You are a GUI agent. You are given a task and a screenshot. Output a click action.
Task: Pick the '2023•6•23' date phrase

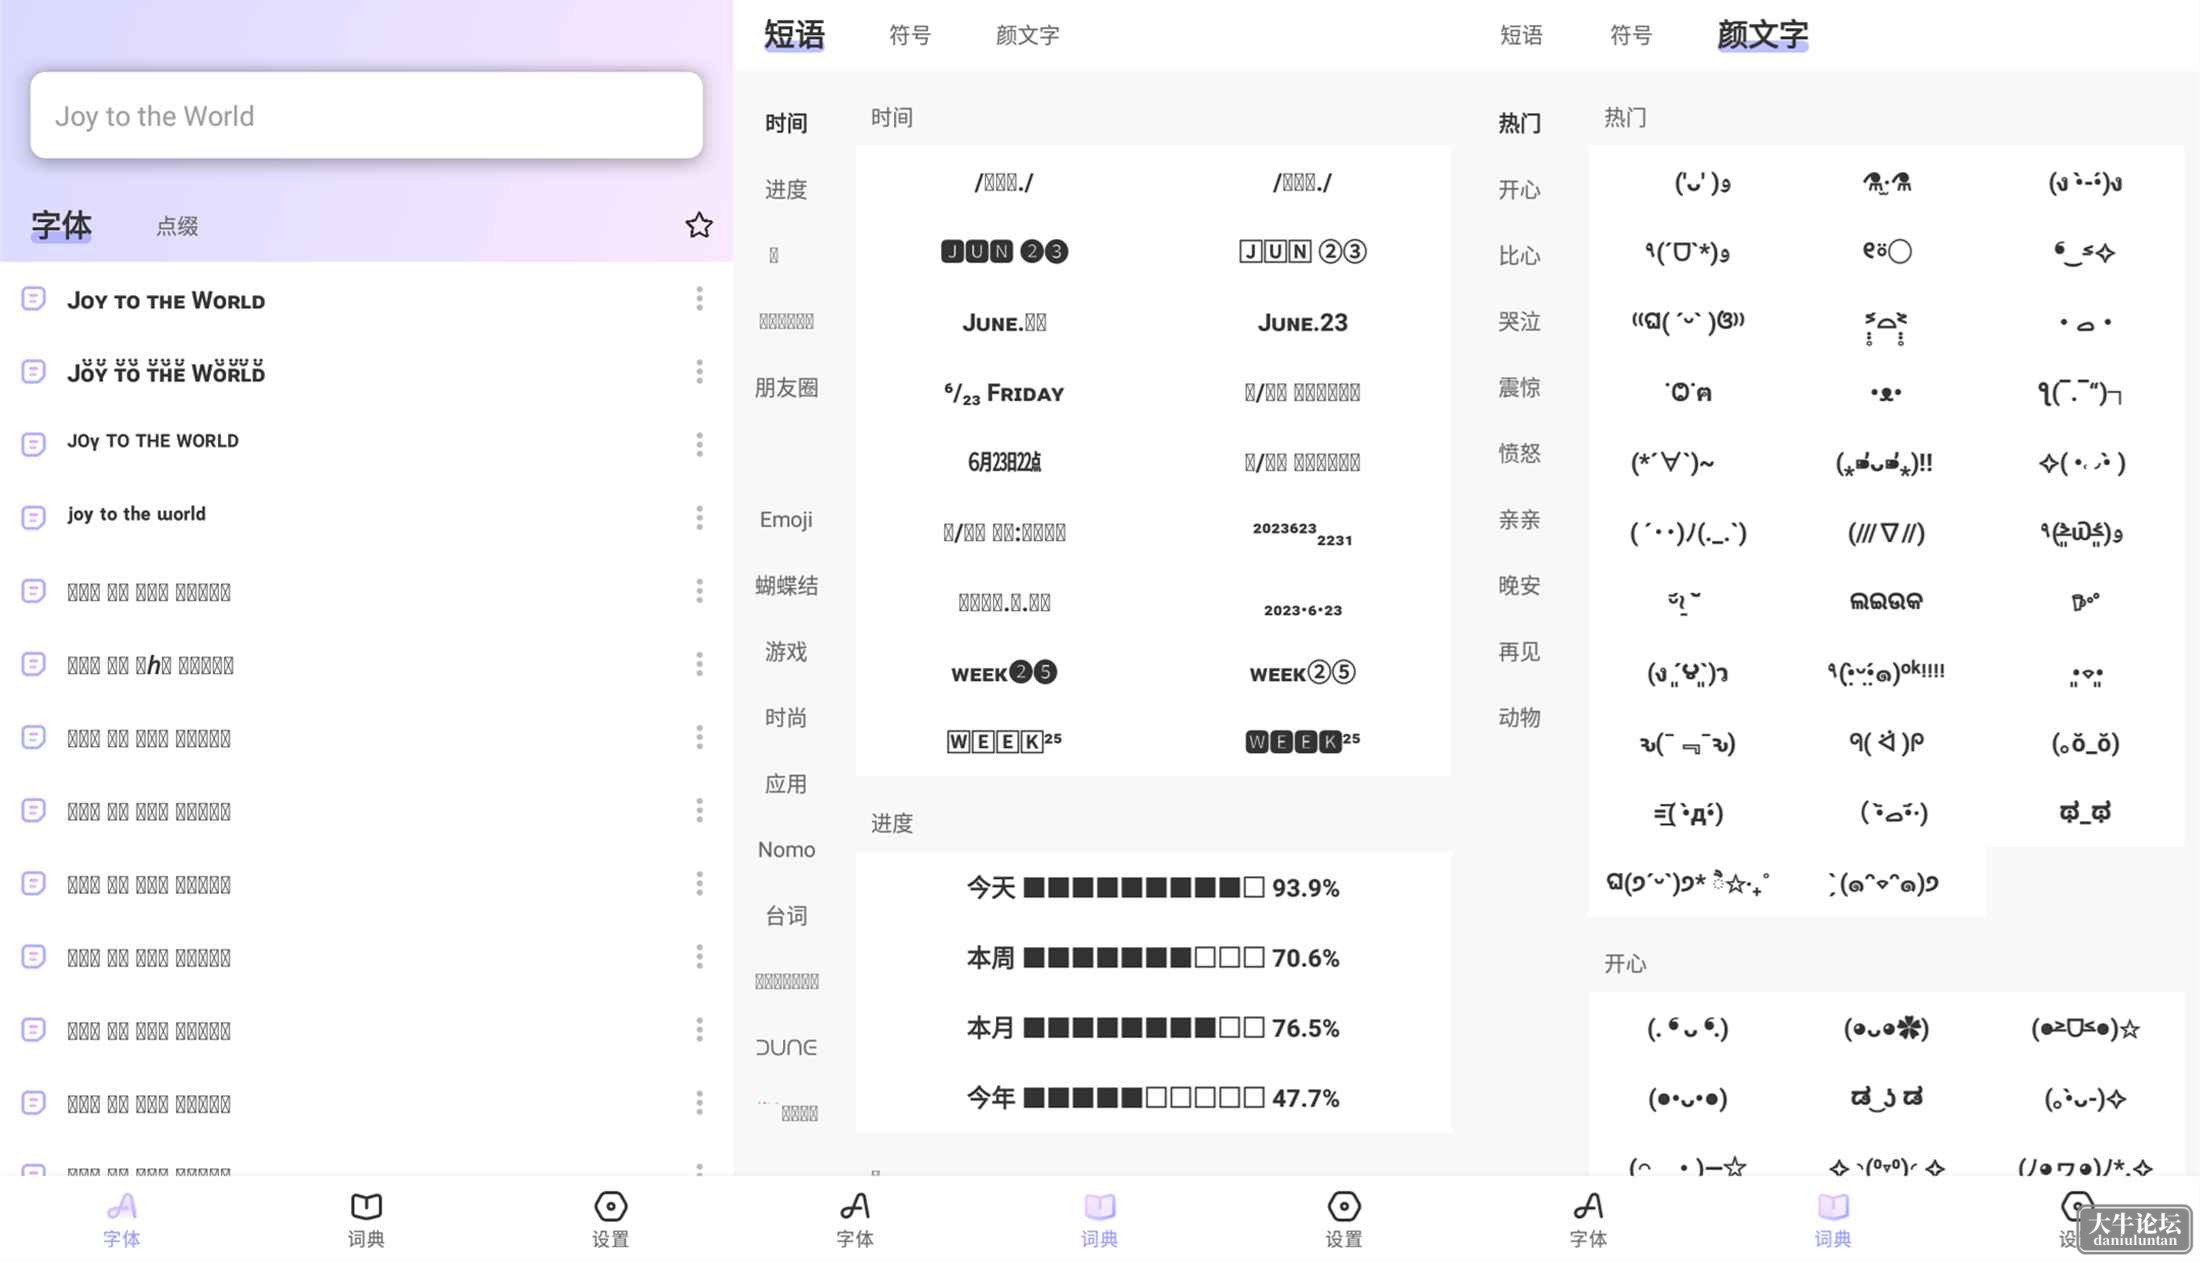pyautogui.click(x=1302, y=610)
